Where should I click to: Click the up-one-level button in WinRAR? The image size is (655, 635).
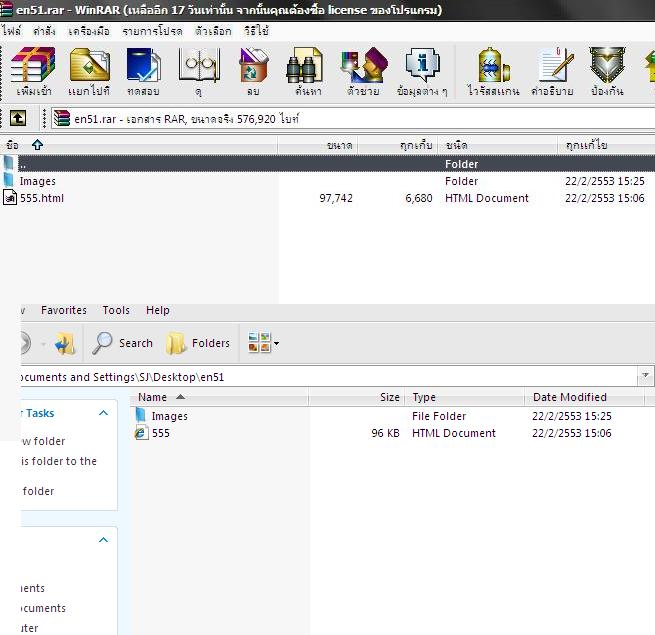coord(18,118)
